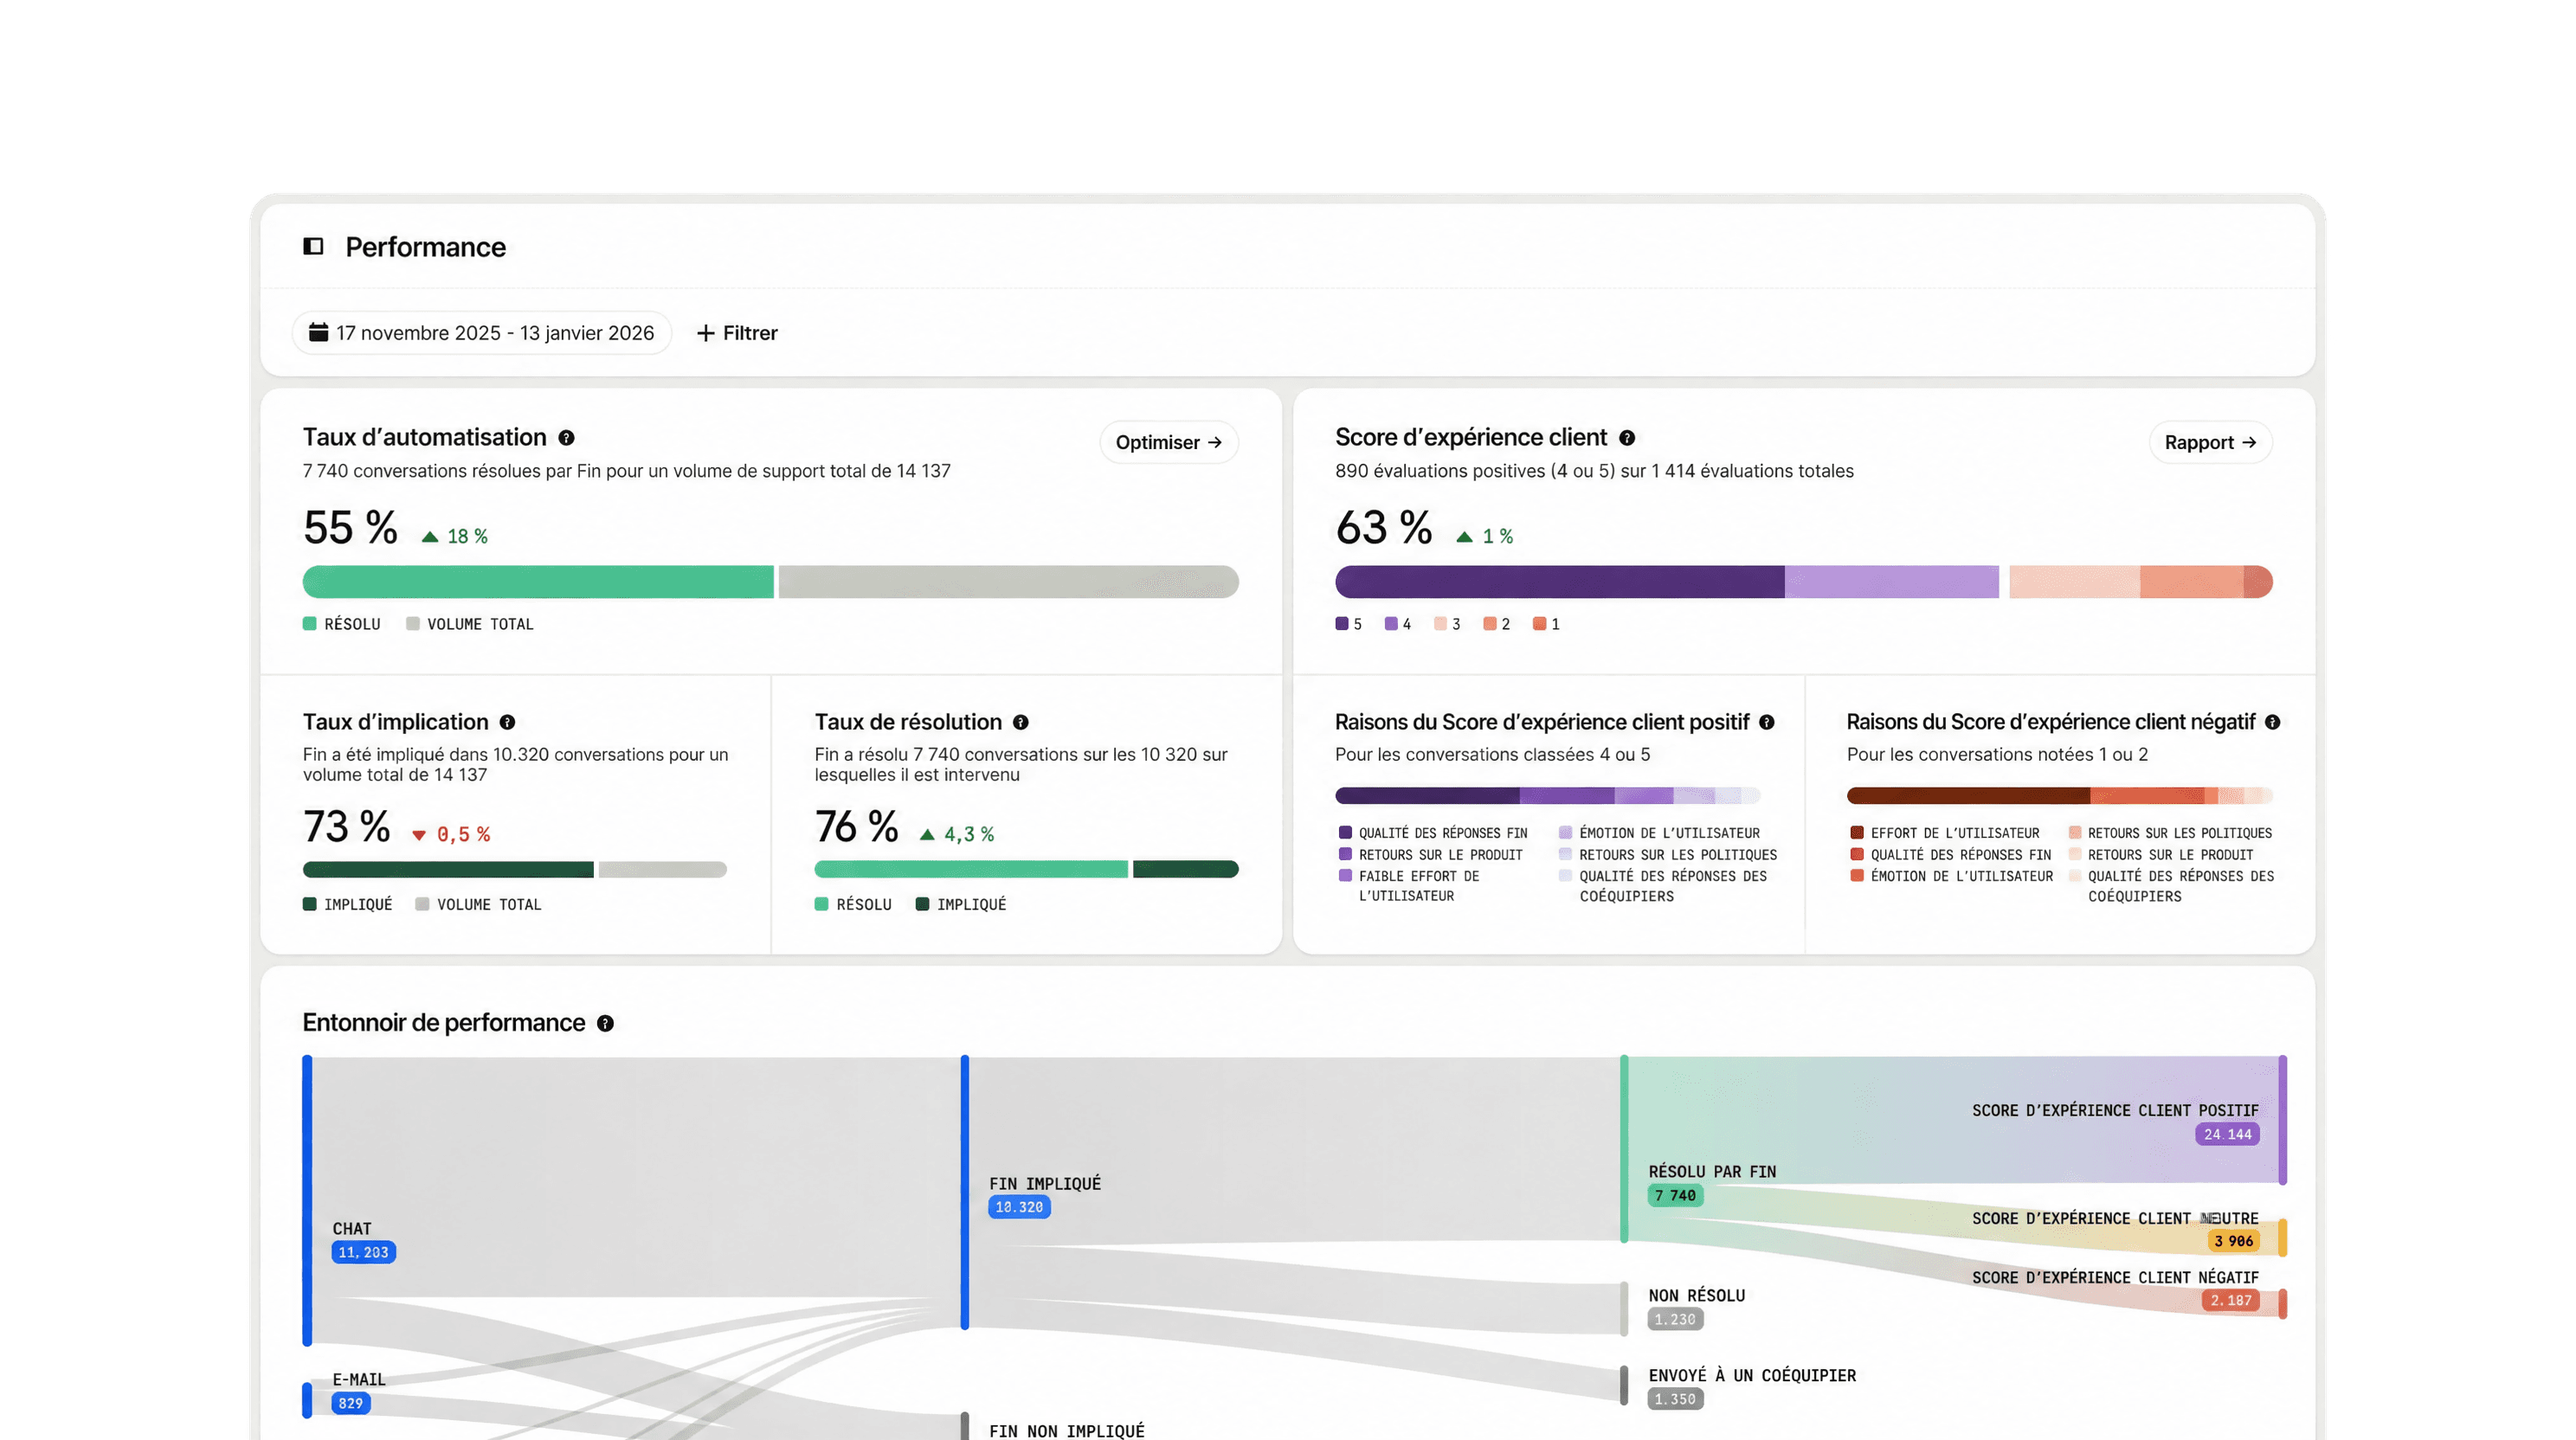Click the plus icon next to Filtrer
The image size is (2576, 1440).
click(705, 333)
